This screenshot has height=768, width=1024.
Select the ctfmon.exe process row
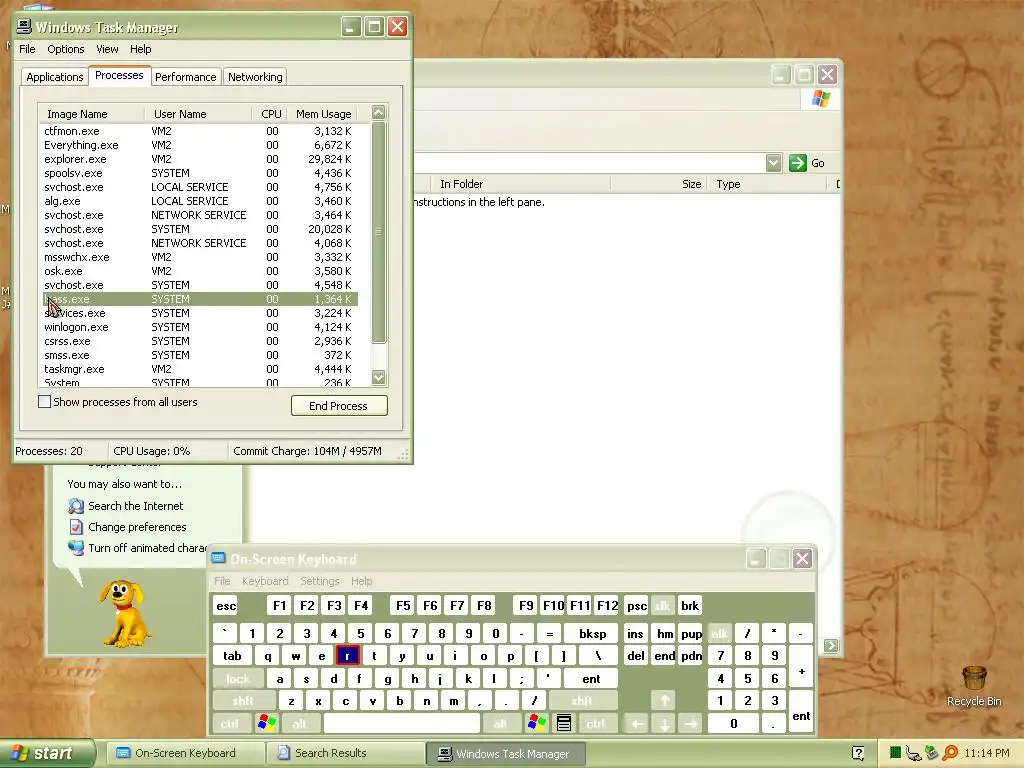pyautogui.click(x=198, y=131)
